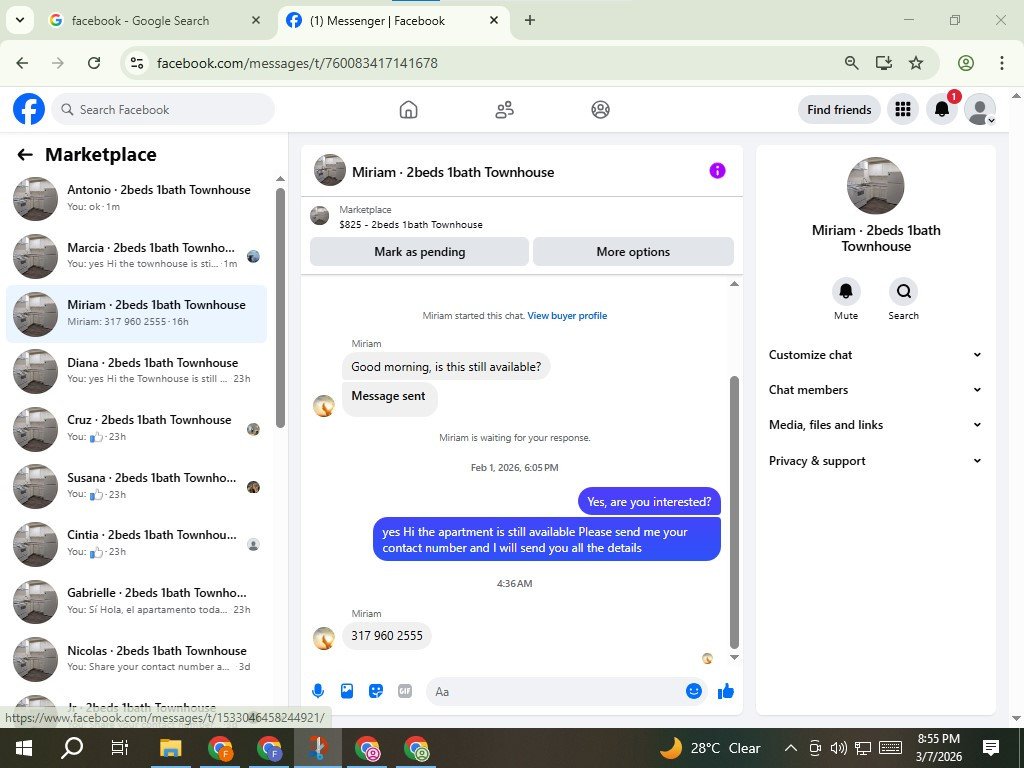Toggle conversation information purple icon
The image size is (1024, 768).
click(717, 171)
